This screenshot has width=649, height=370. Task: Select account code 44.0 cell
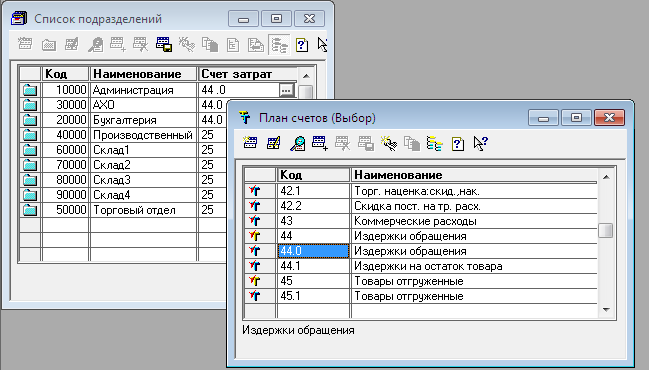[313, 251]
